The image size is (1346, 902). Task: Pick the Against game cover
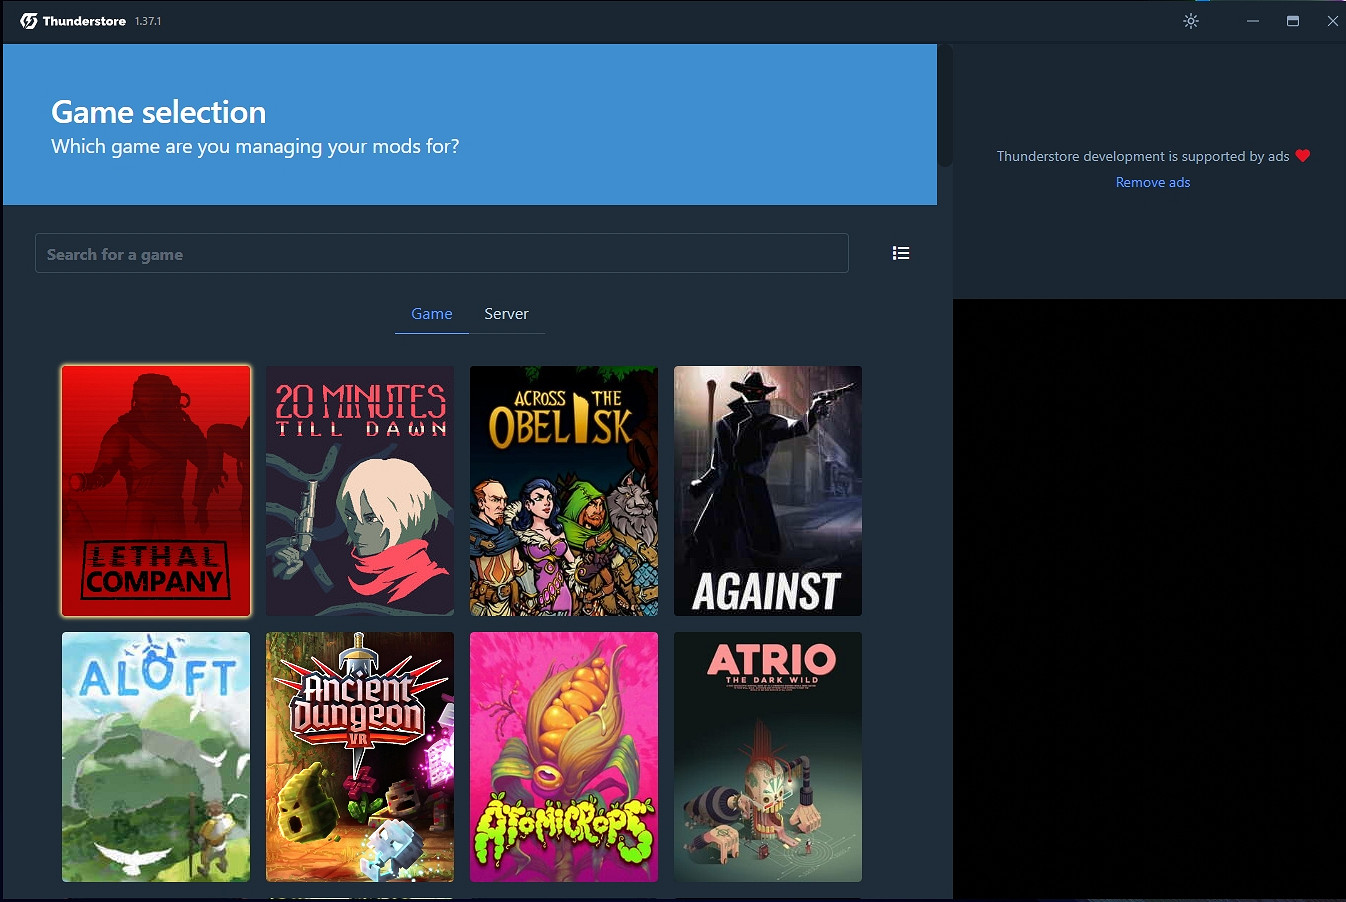point(768,490)
